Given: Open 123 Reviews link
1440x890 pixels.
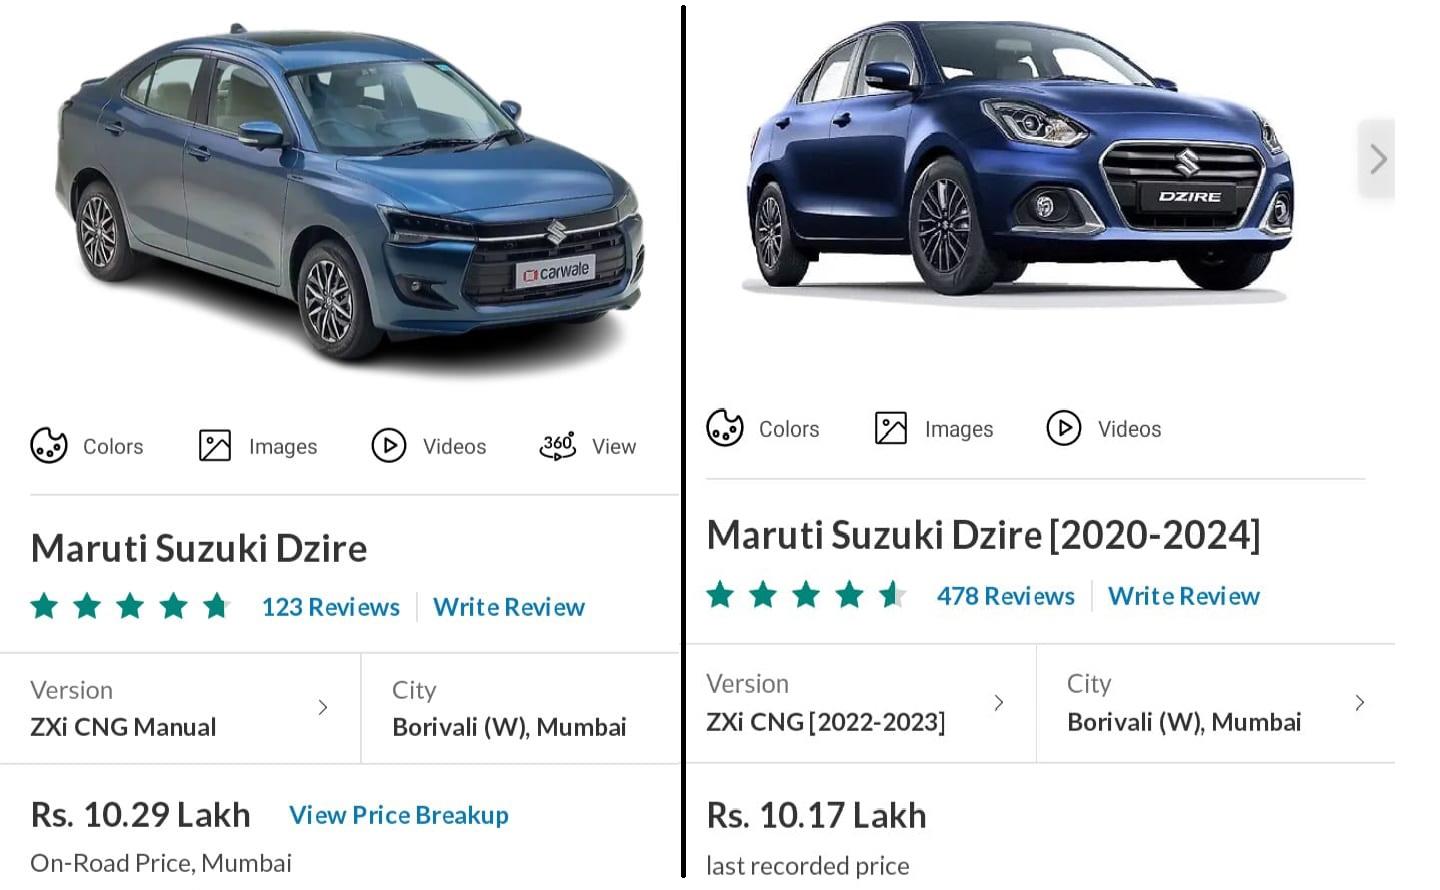Looking at the screenshot, I should pyautogui.click(x=331, y=607).
